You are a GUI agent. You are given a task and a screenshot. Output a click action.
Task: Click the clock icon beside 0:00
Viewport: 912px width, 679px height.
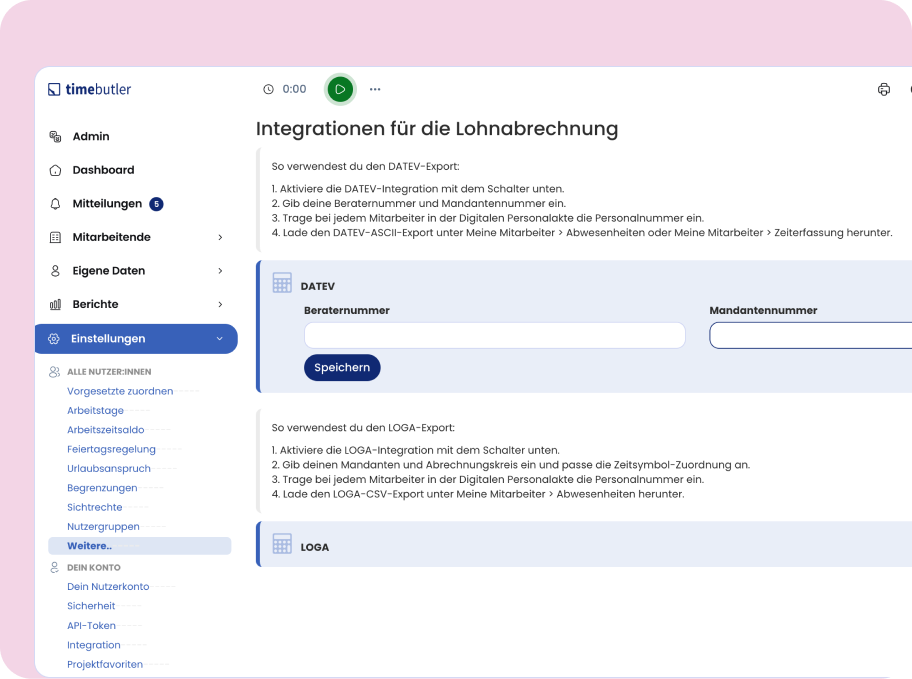tap(268, 89)
